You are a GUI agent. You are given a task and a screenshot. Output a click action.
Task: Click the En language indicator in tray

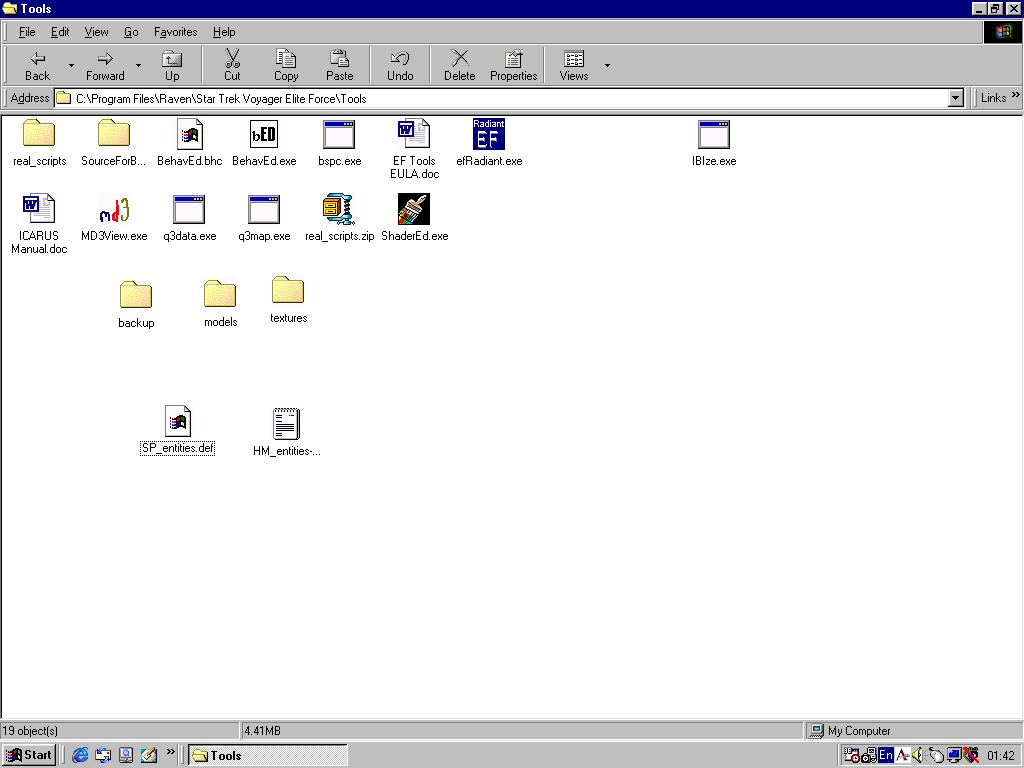(886, 756)
